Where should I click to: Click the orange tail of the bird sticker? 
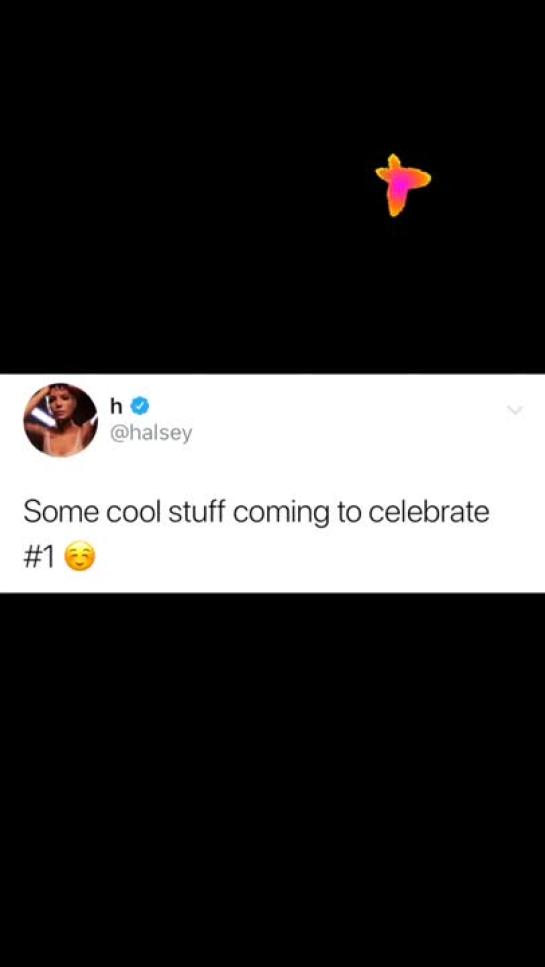pos(395,206)
